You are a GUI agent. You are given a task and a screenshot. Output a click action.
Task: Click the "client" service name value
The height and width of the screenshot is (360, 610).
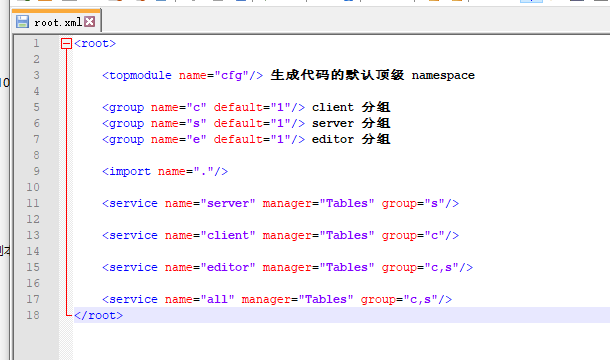[x=228, y=235]
